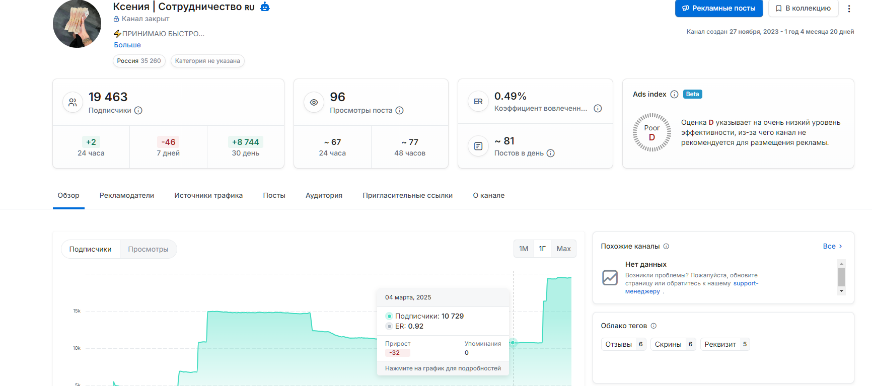
Task: Click the blue bot icon beside the channel name
Action: tap(265, 7)
